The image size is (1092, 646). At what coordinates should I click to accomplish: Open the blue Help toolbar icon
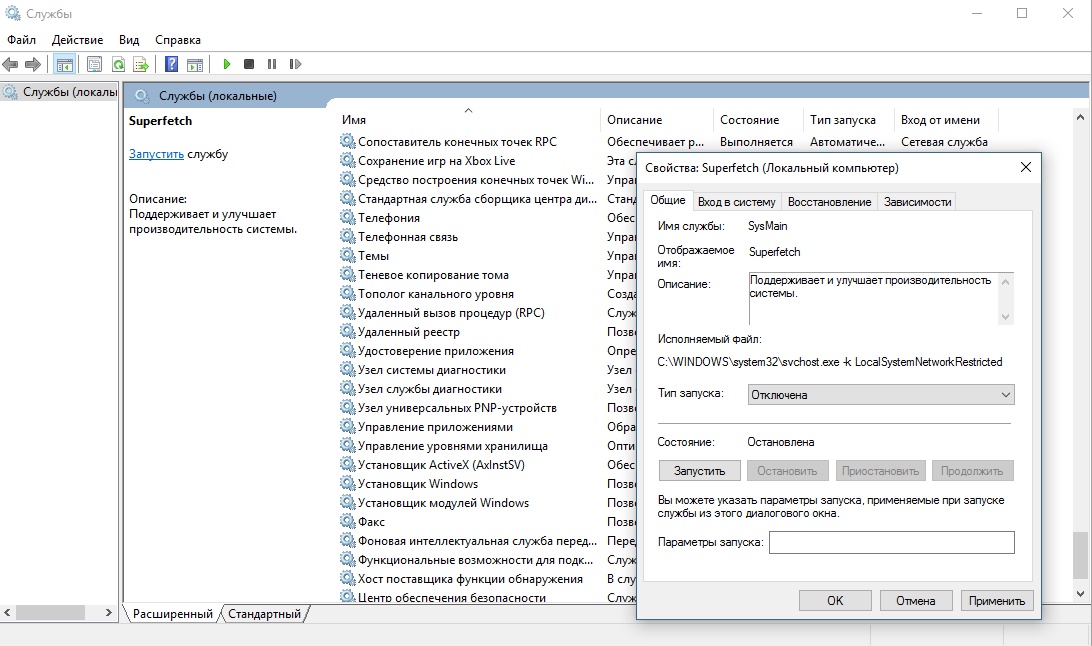pyautogui.click(x=171, y=64)
